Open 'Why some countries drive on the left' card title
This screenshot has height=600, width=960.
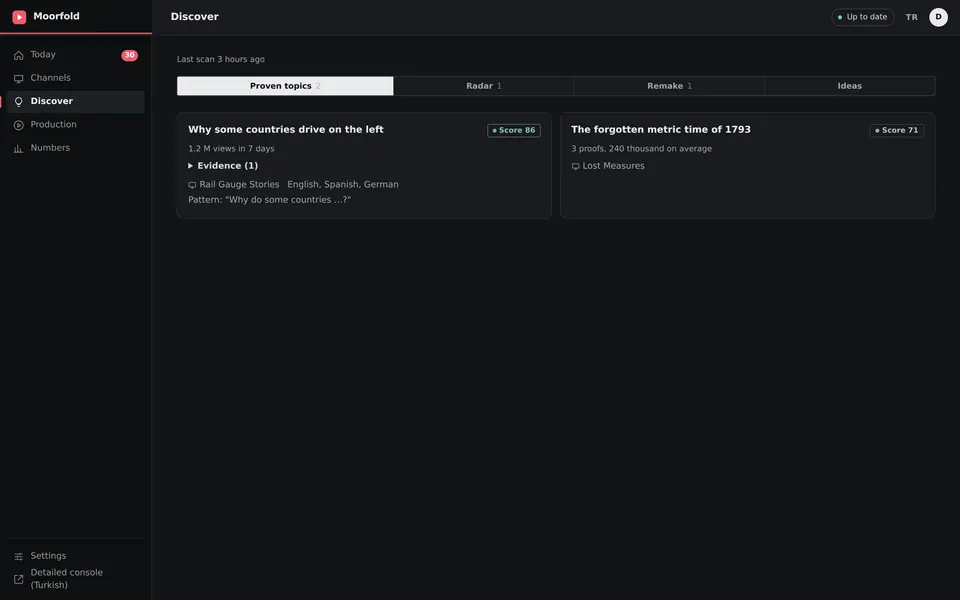pyautogui.click(x=286, y=130)
